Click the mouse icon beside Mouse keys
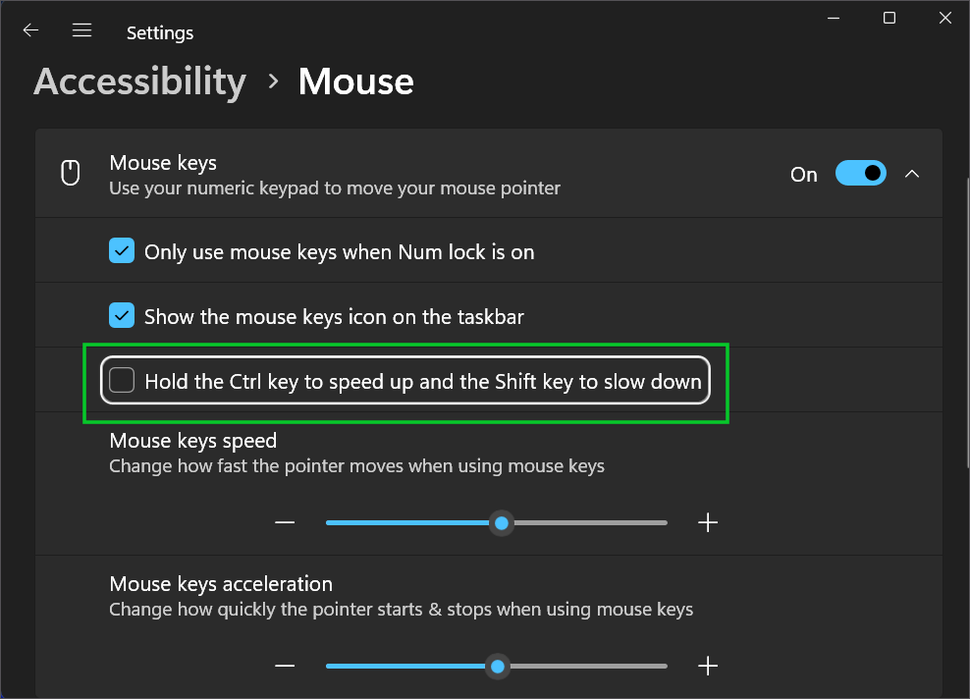 coord(70,174)
